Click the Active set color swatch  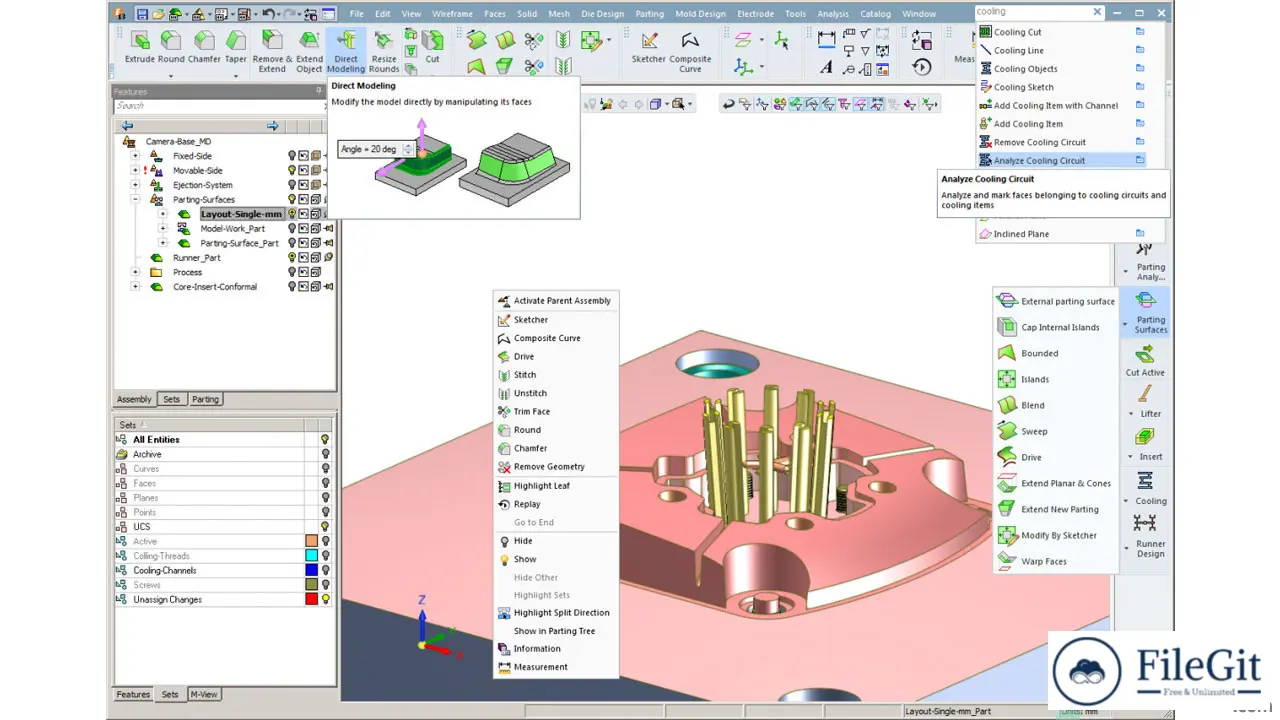coord(311,541)
